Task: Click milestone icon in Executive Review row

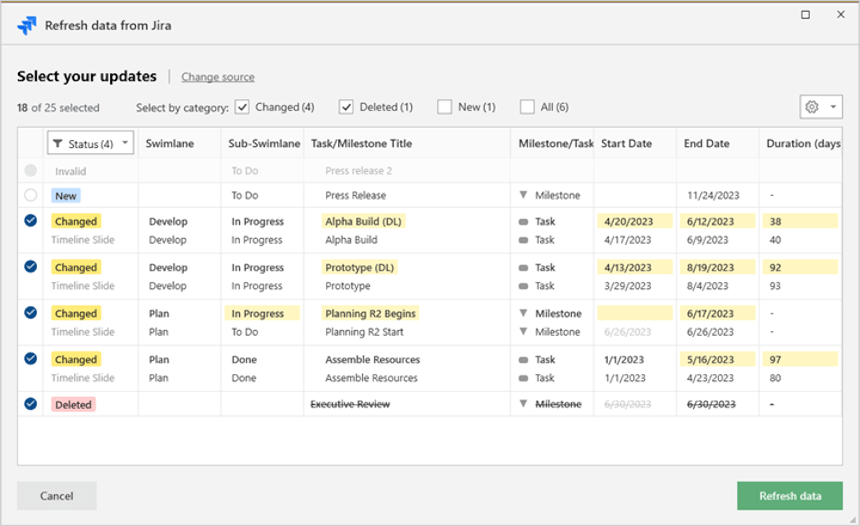Action: 523,405
